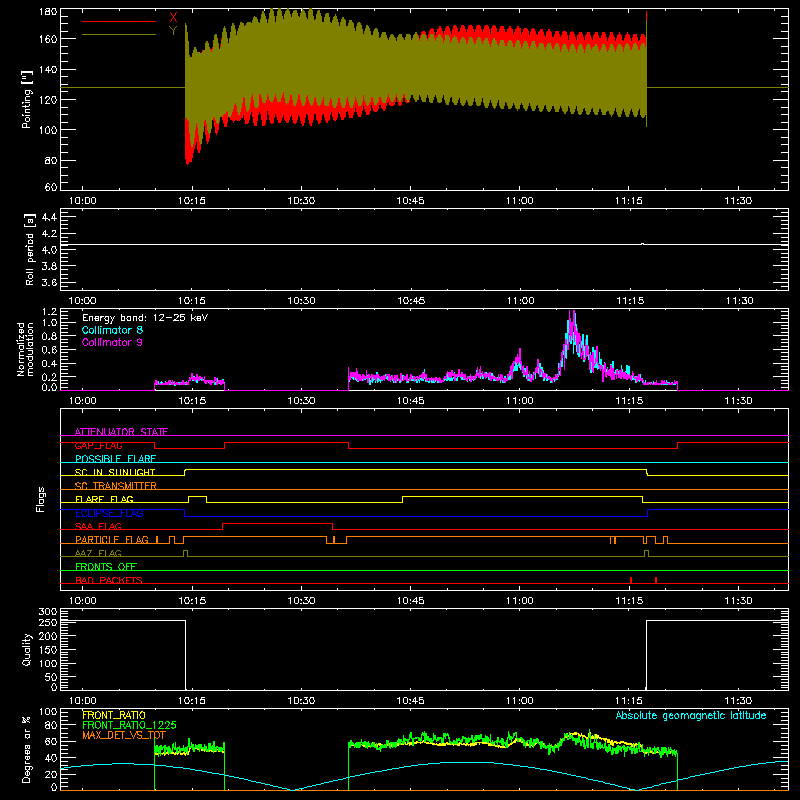Click the 60 tick on the Pointing axis

(51, 187)
